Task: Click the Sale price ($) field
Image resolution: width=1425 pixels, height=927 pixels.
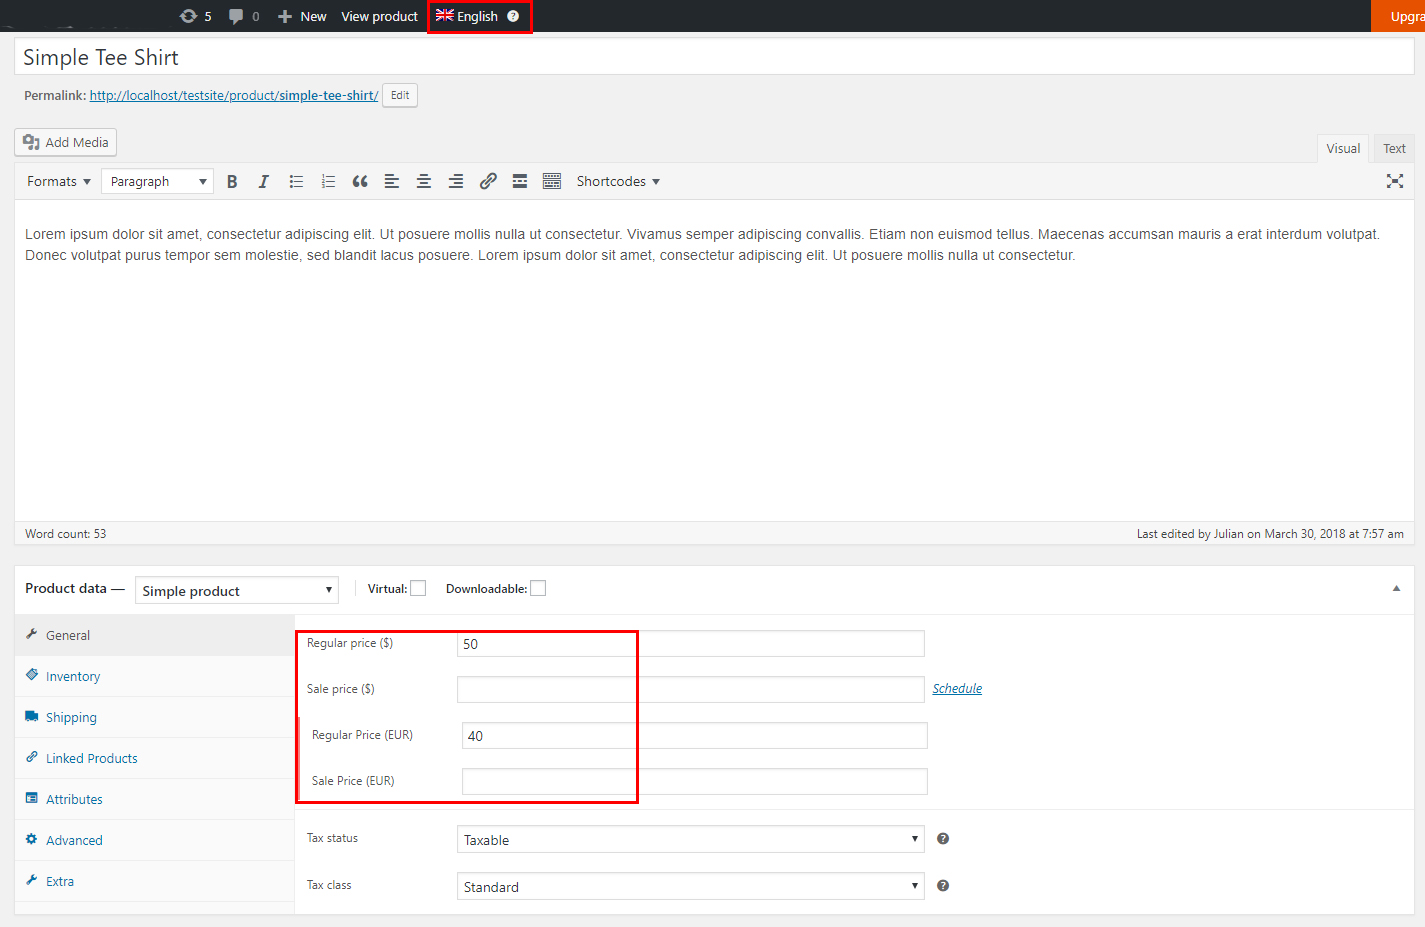Action: coord(691,690)
